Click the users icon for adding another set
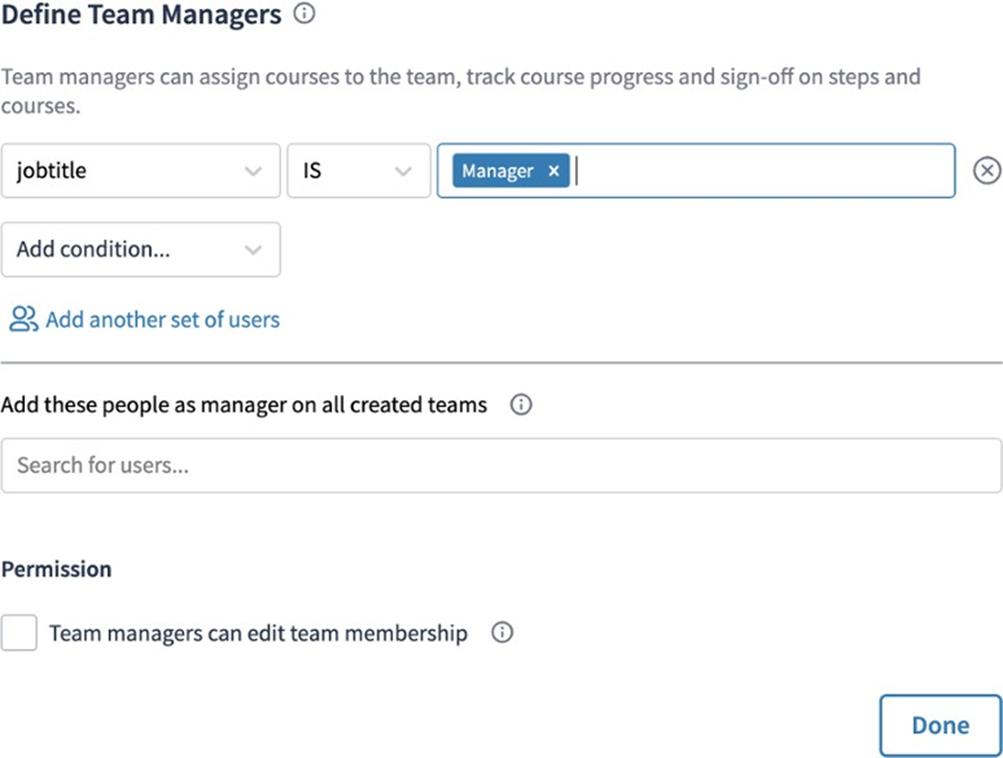Viewport: 1003px width, 758px height. (x=23, y=319)
